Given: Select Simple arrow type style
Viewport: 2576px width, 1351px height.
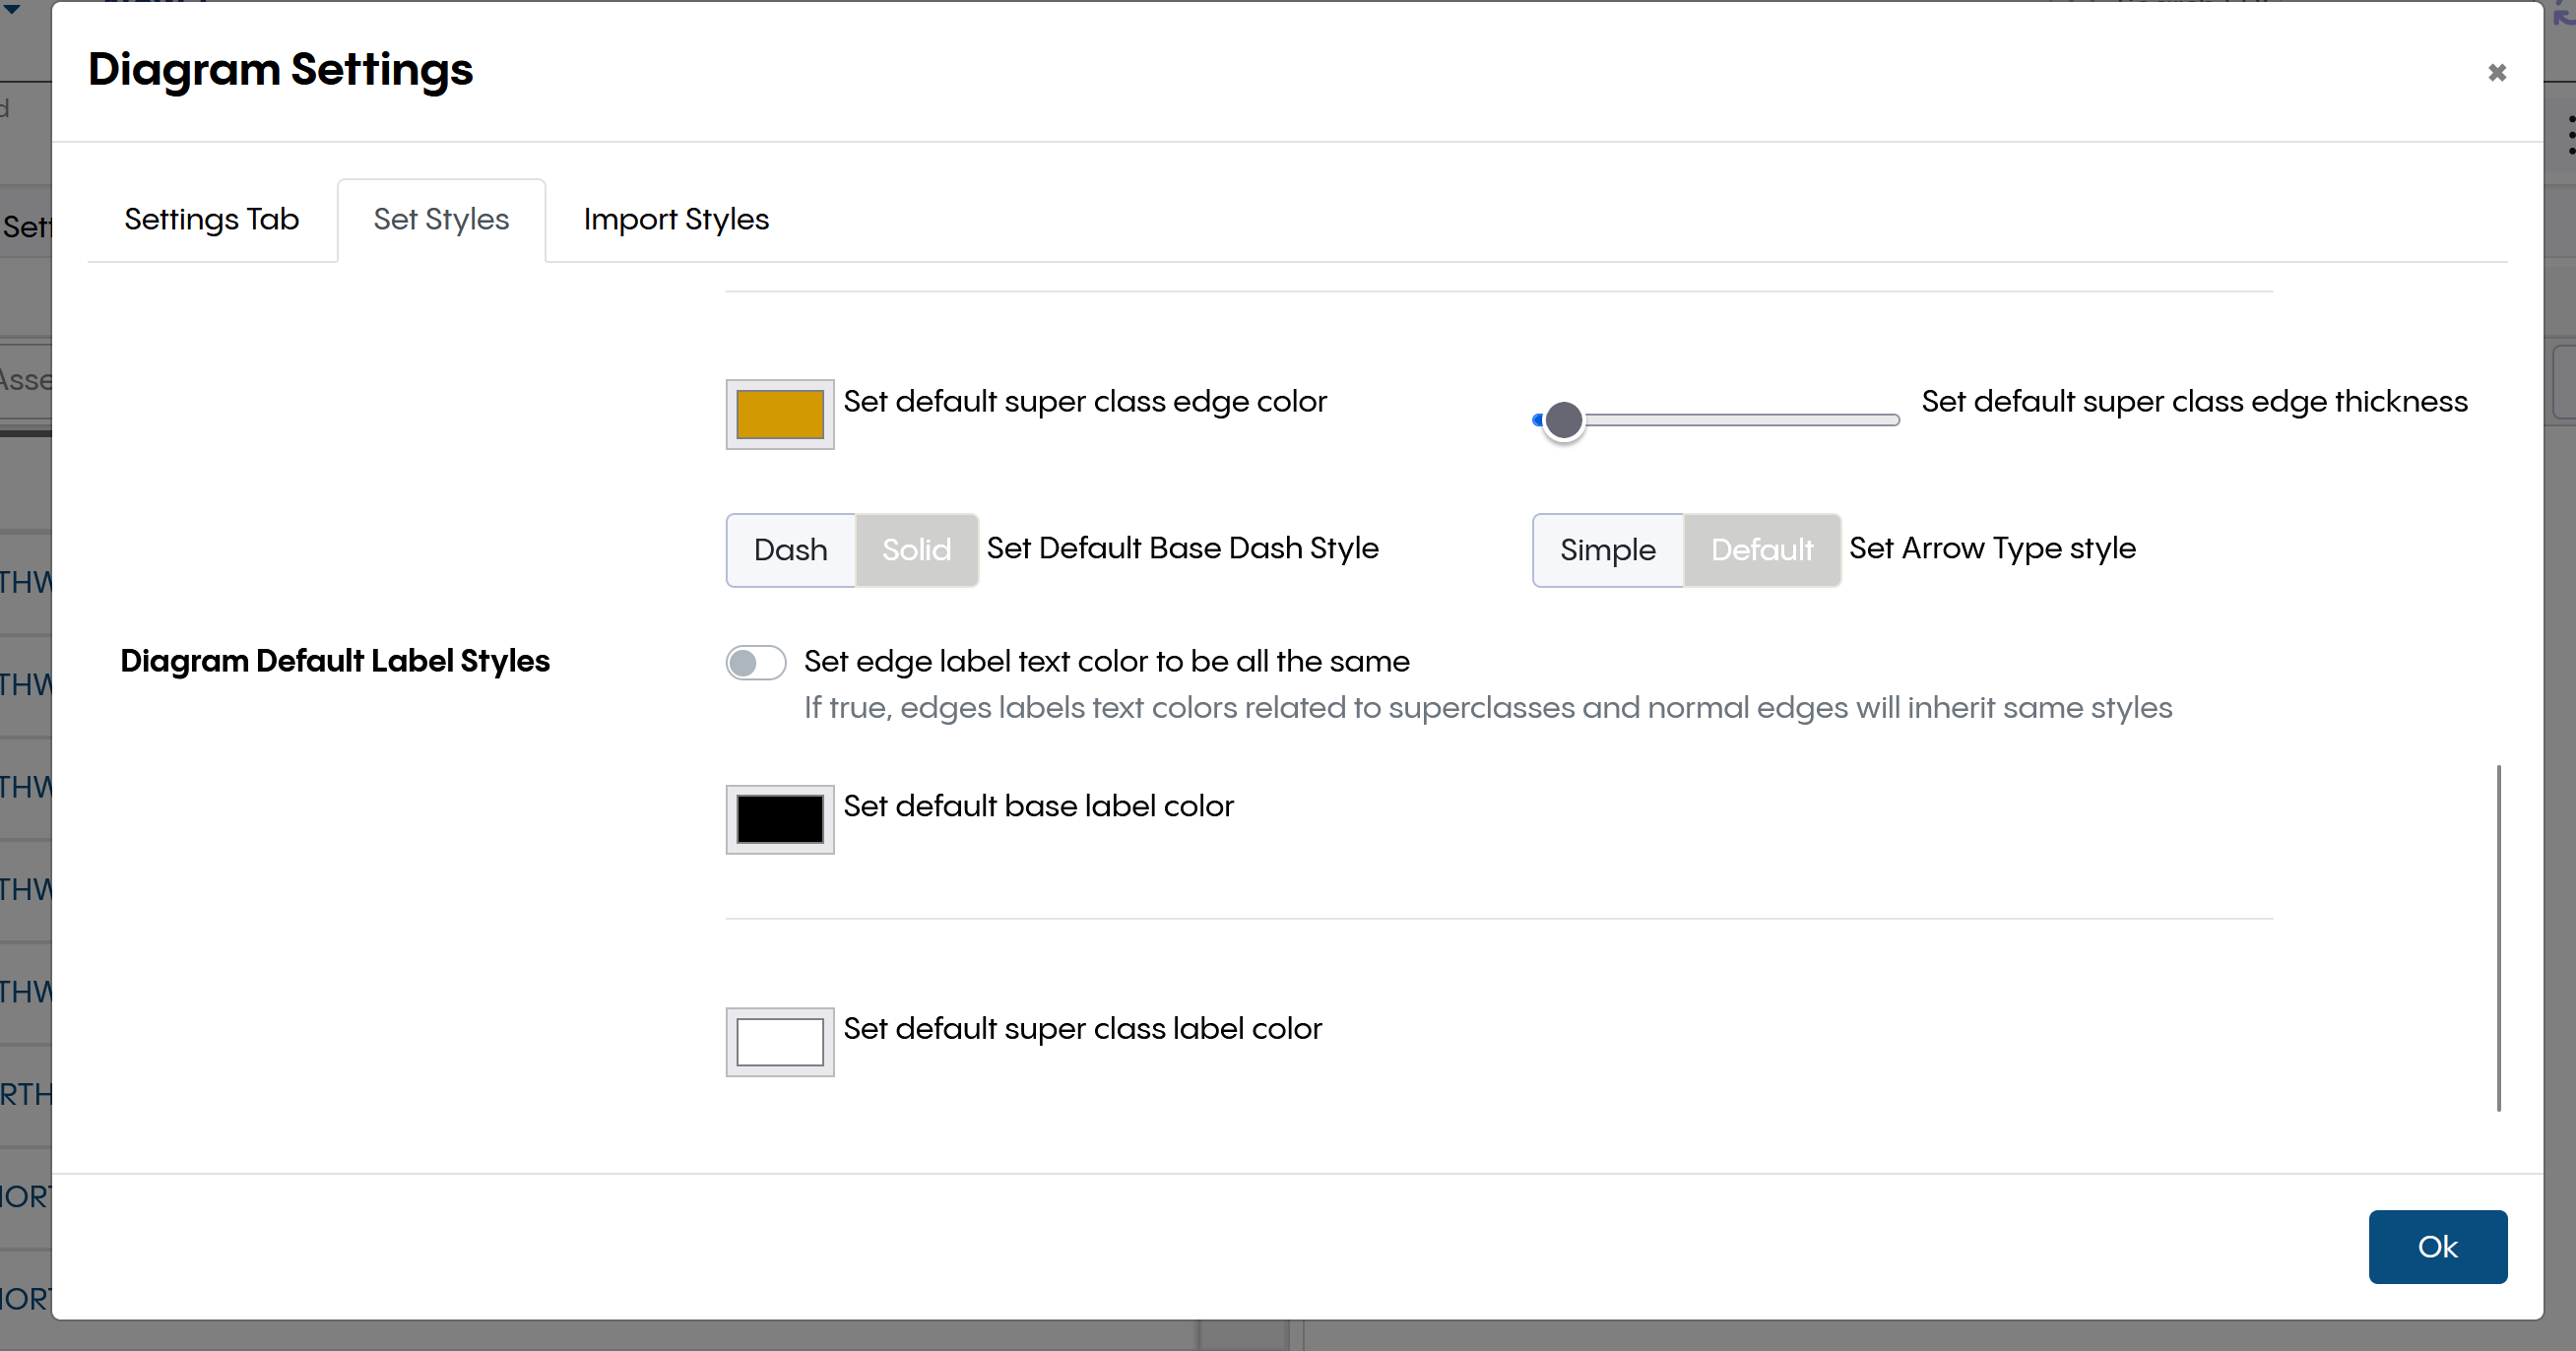Looking at the screenshot, I should pos(1607,549).
